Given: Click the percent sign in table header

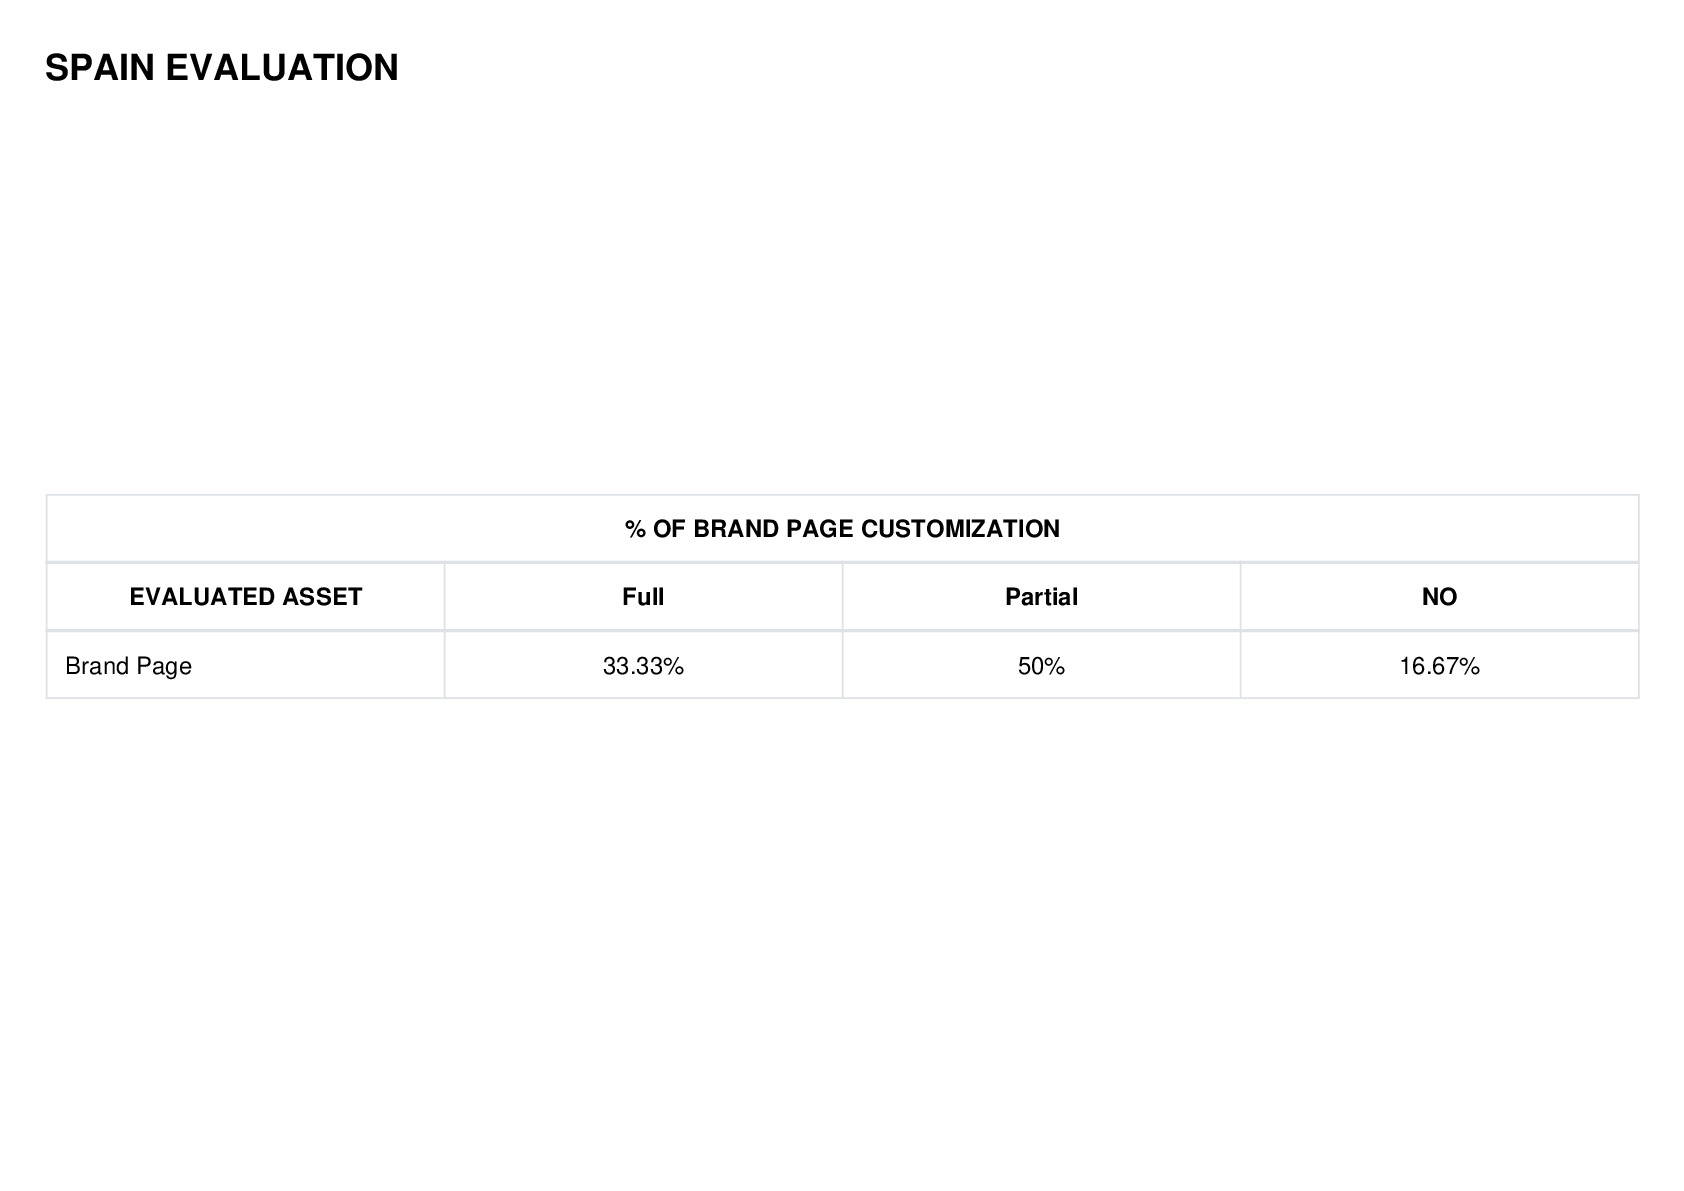Looking at the screenshot, I should (x=635, y=529).
